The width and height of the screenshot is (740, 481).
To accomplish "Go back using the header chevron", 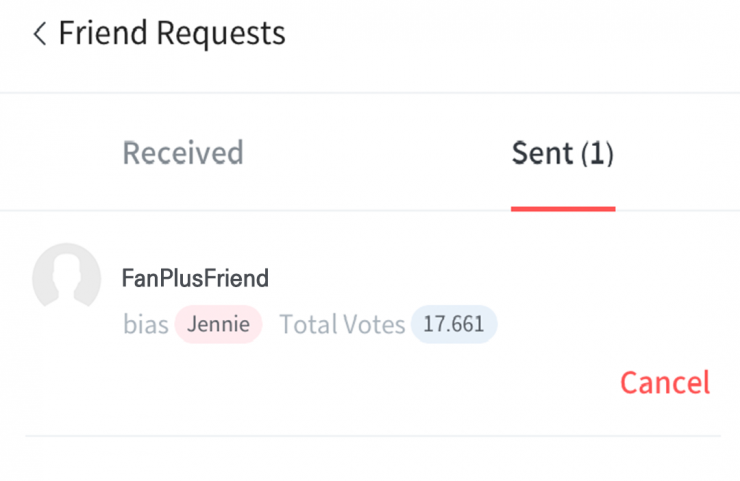I will 40,34.
